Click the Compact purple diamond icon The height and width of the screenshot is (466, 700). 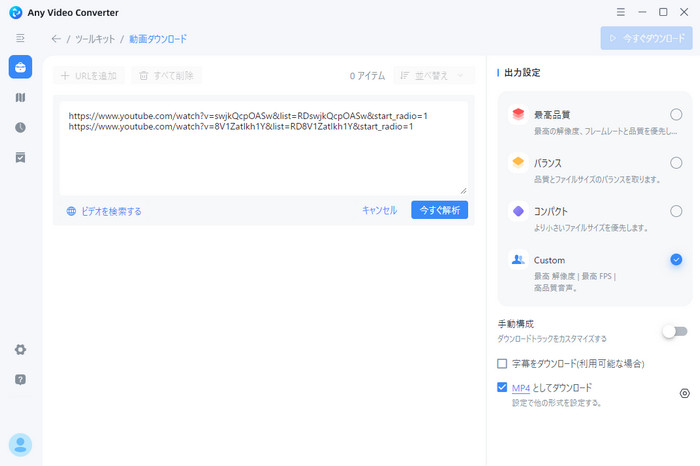tap(518, 211)
